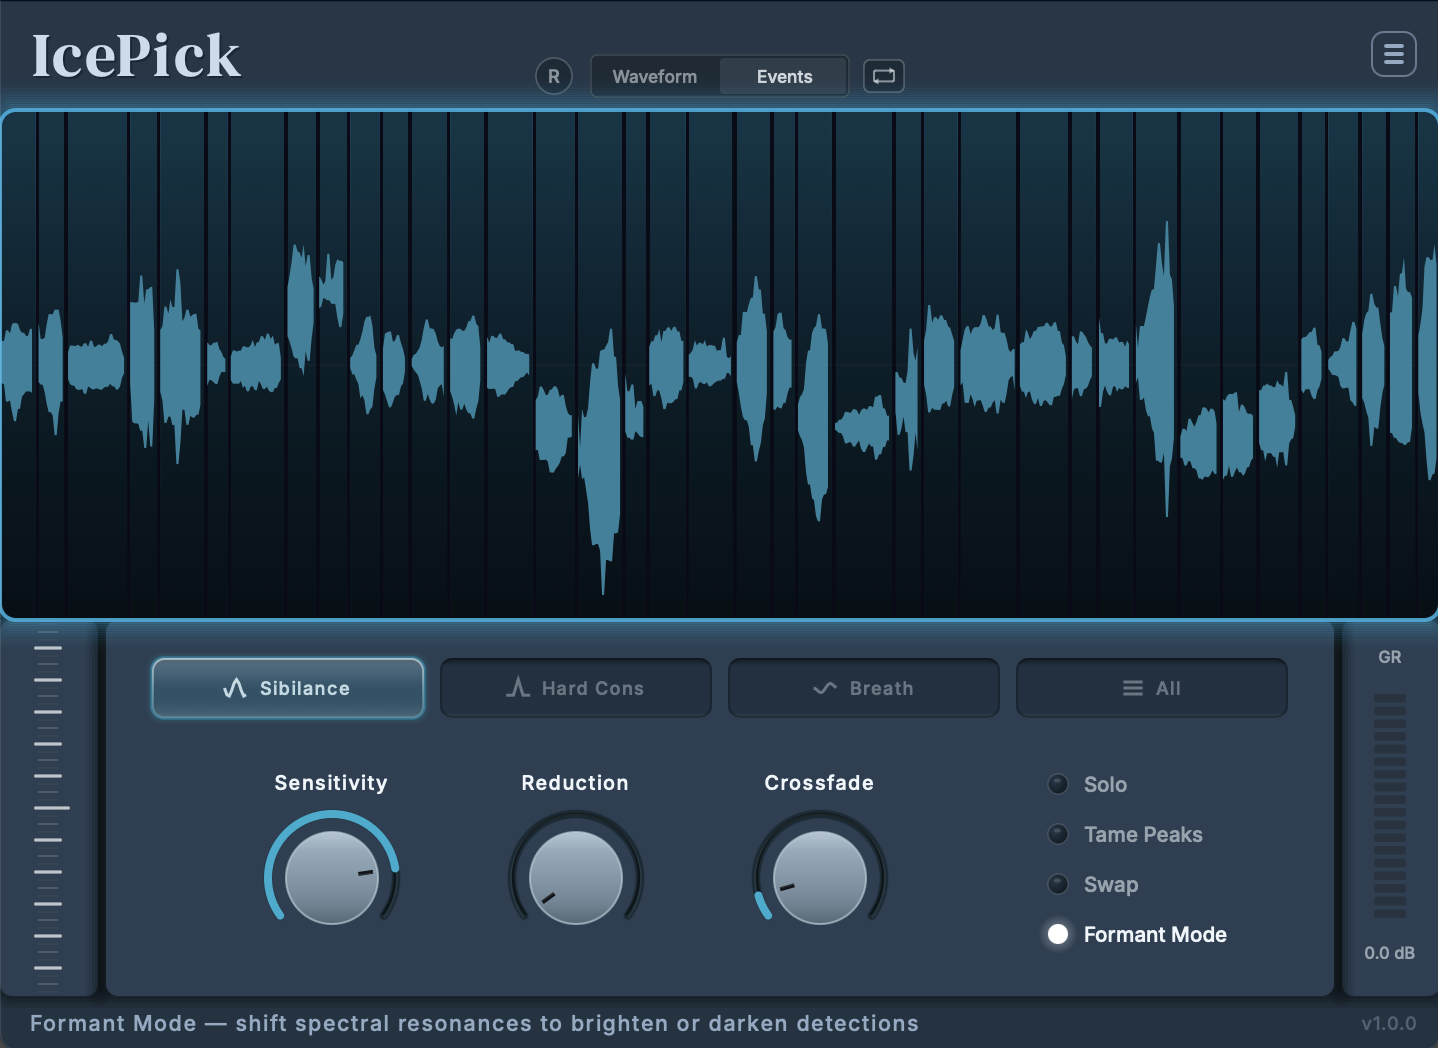
Task: Click the vertical level scale slider
Action: (48, 807)
